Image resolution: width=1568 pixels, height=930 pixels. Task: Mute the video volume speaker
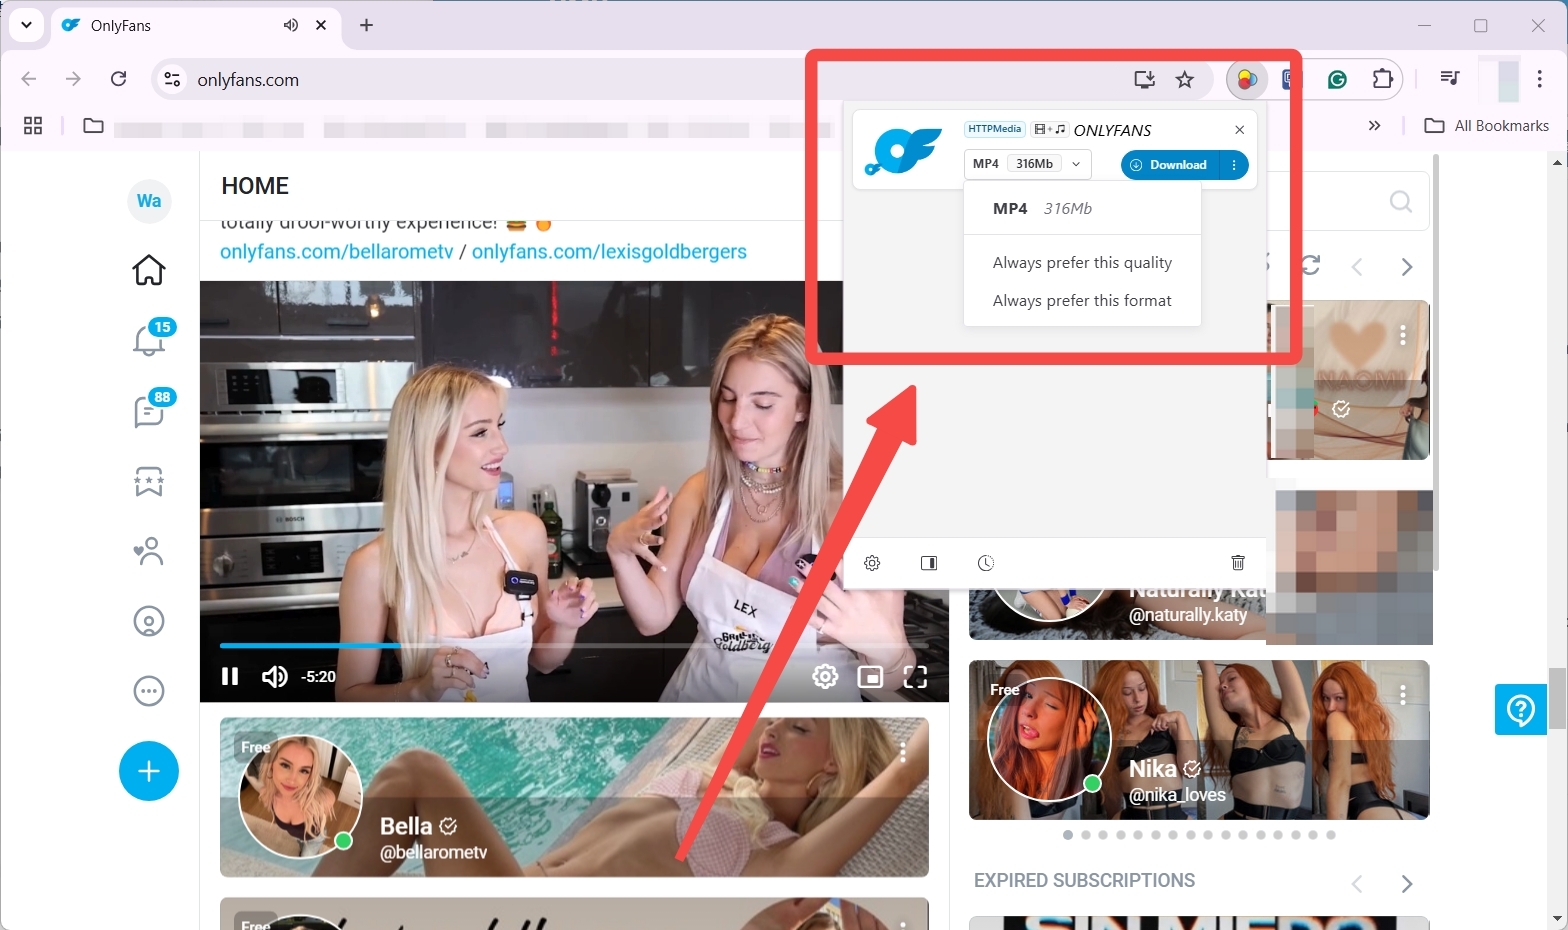pyautogui.click(x=274, y=677)
